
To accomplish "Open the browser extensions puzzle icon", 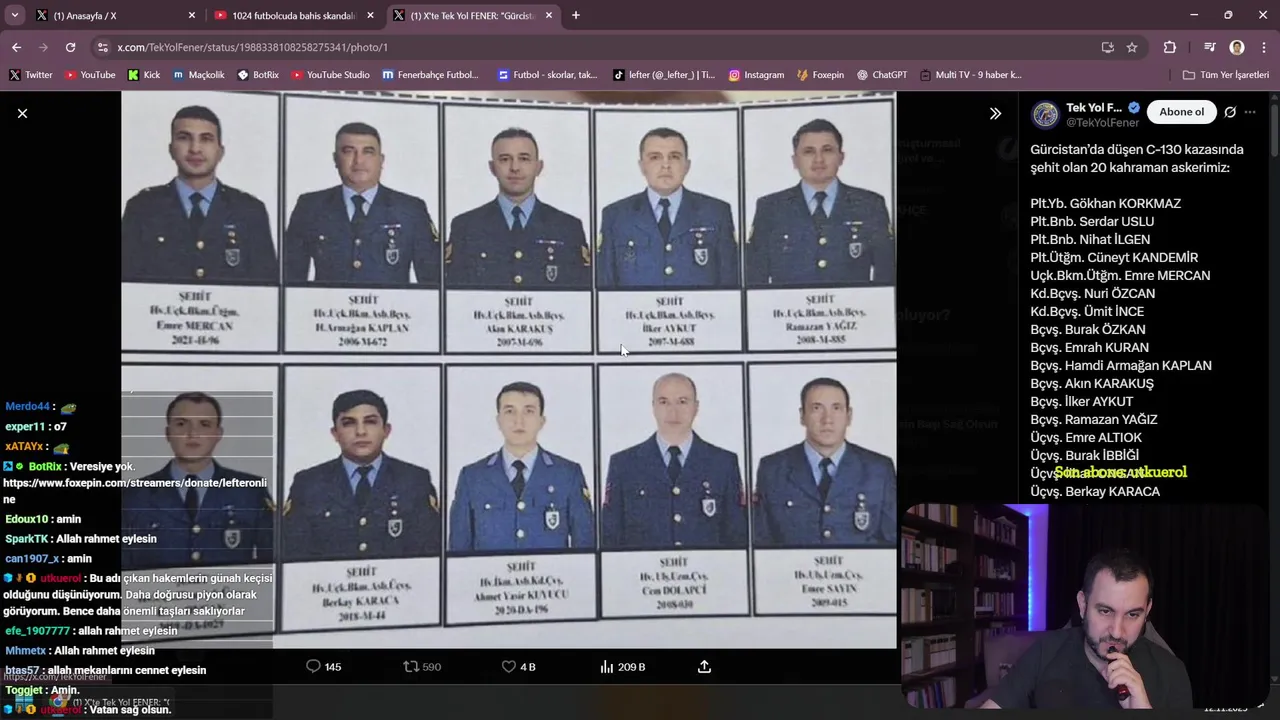I will coord(1169,47).
